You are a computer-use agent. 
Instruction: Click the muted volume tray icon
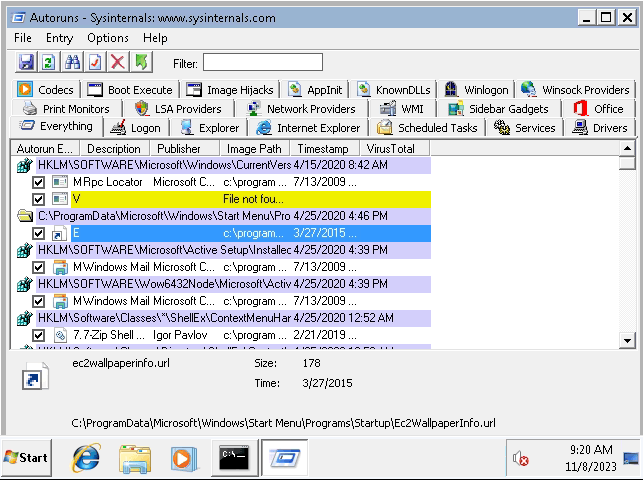(x=520, y=458)
